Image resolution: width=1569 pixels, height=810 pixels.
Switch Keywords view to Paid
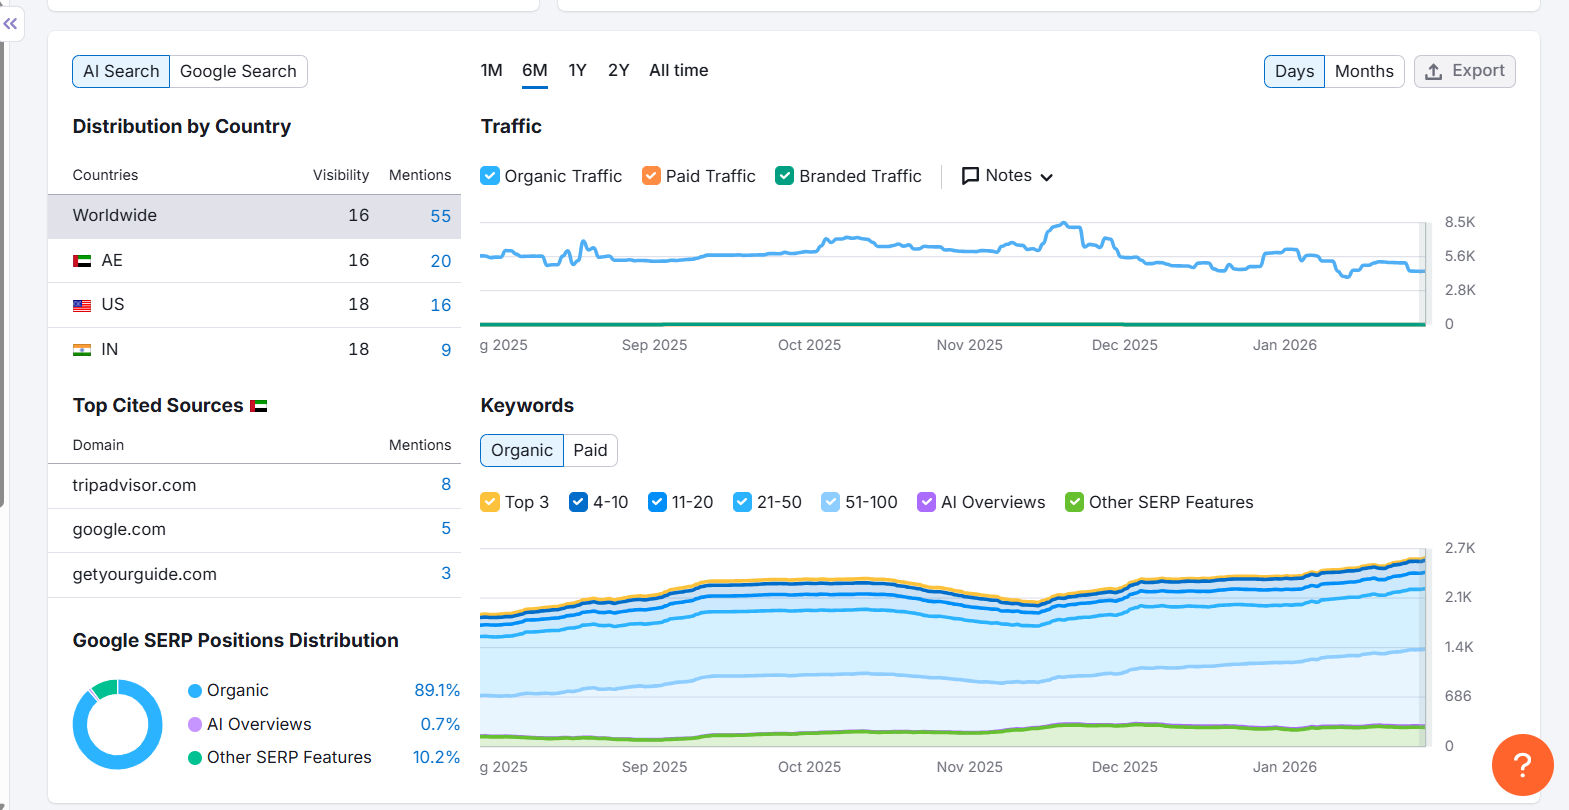[590, 450]
